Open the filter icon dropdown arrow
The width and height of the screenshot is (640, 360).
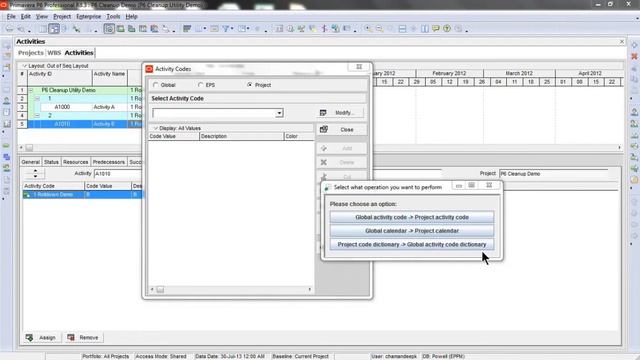point(232,29)
